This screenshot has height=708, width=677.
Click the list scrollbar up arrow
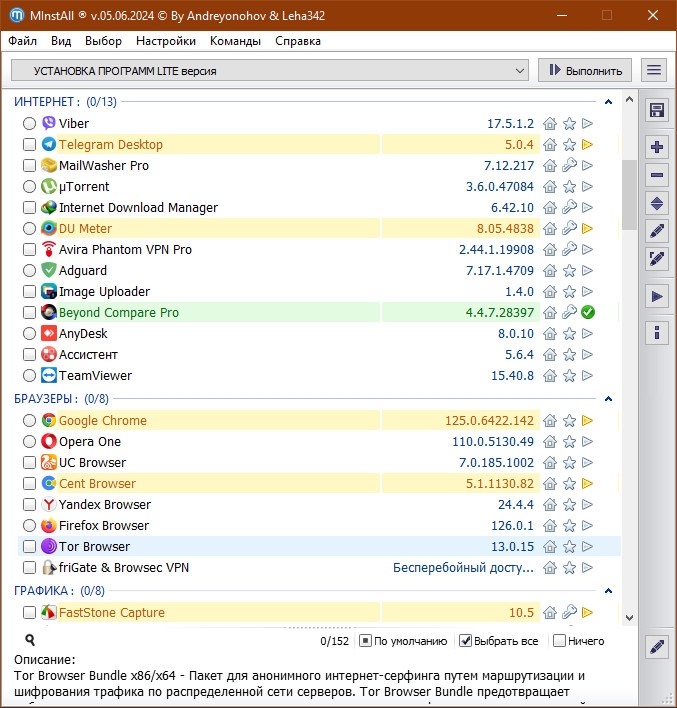(x=629, y=100)
